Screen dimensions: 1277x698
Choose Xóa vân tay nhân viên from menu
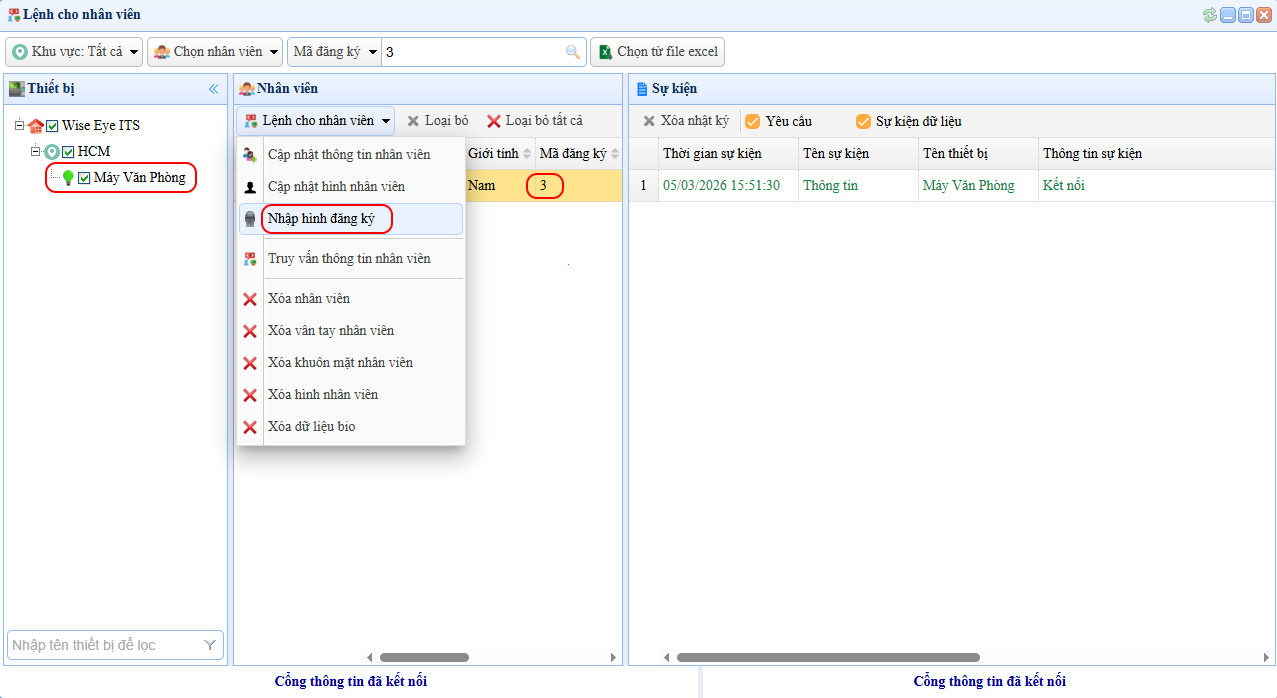tap(331, 331)
